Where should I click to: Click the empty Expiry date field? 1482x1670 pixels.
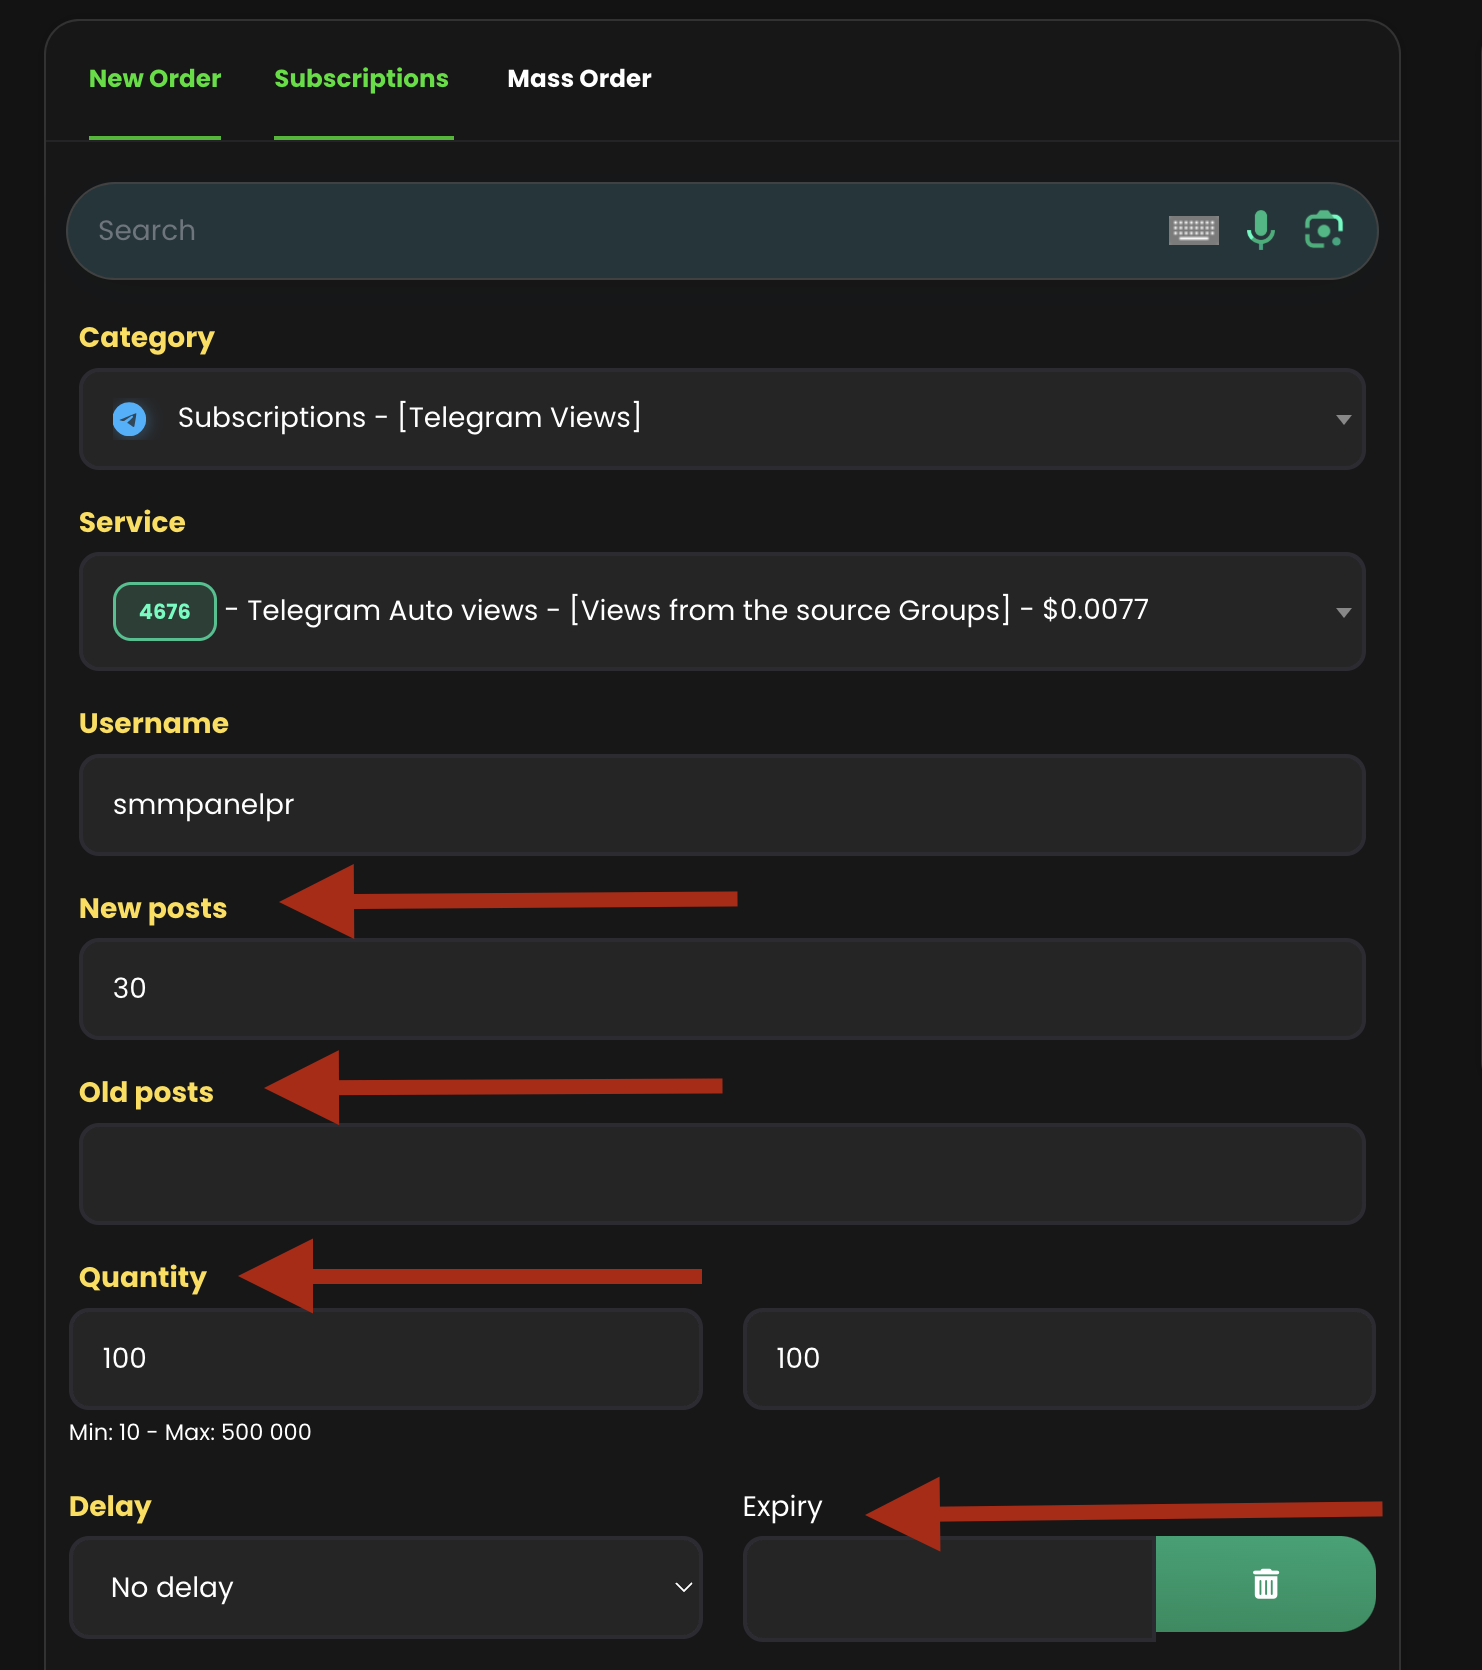pos(948,1588)
